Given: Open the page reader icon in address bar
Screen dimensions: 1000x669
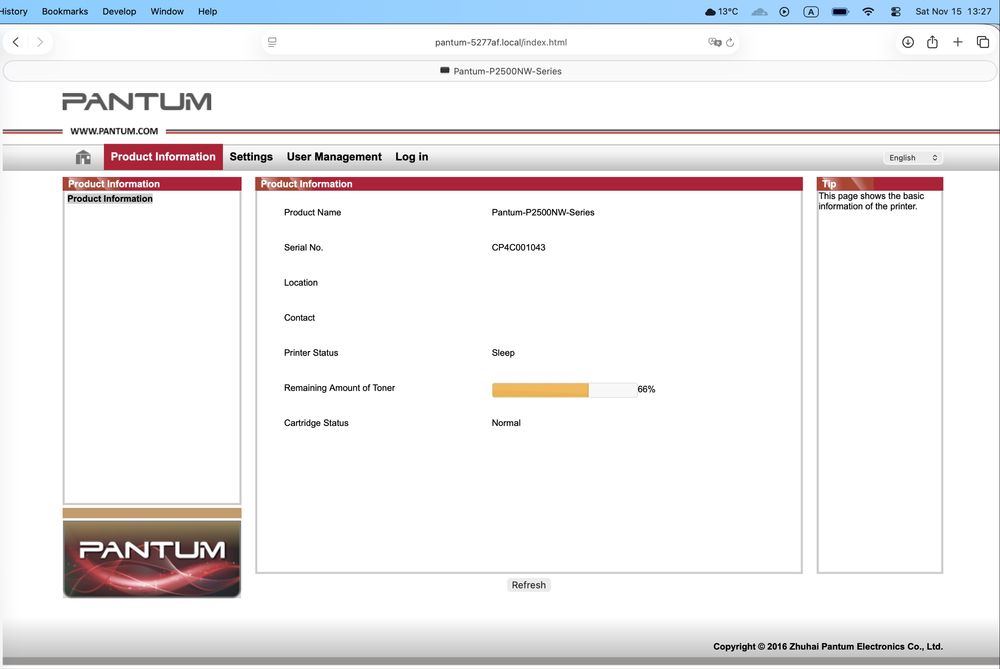Looking at the screenshot, I should pyautogui.click(x=272, y=42).
